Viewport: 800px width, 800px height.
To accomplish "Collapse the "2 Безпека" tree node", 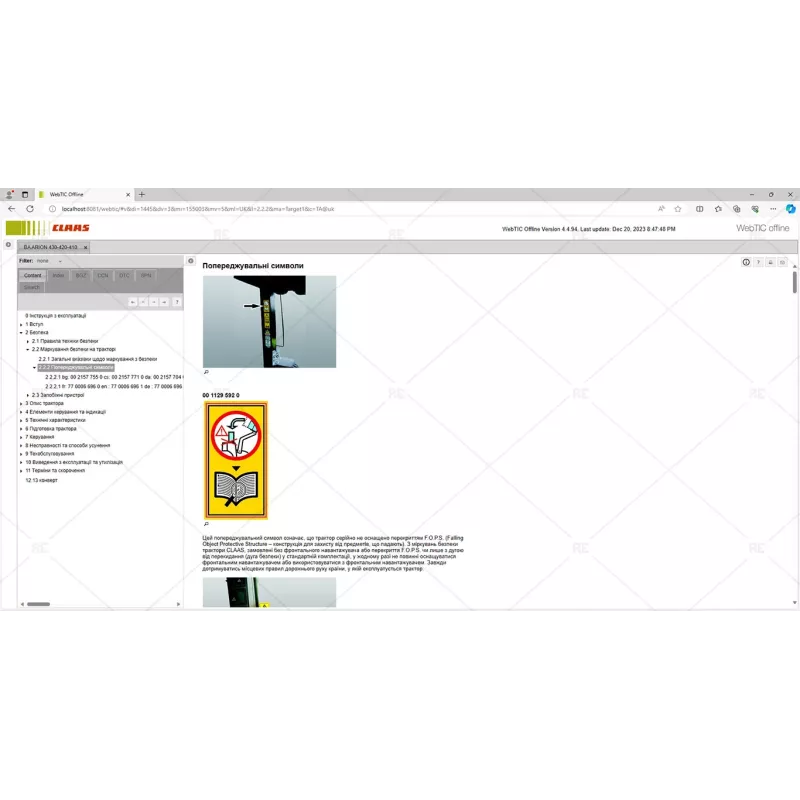I will click(22, 333).
